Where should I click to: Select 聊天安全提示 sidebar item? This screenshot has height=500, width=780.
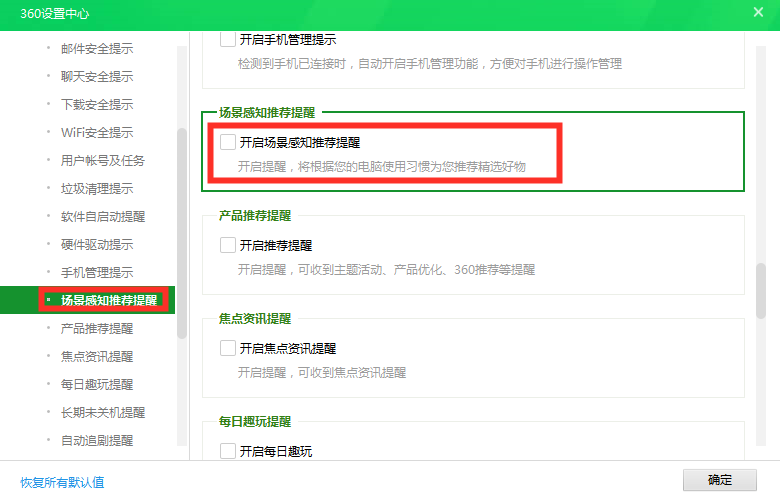tap(97, 77)
